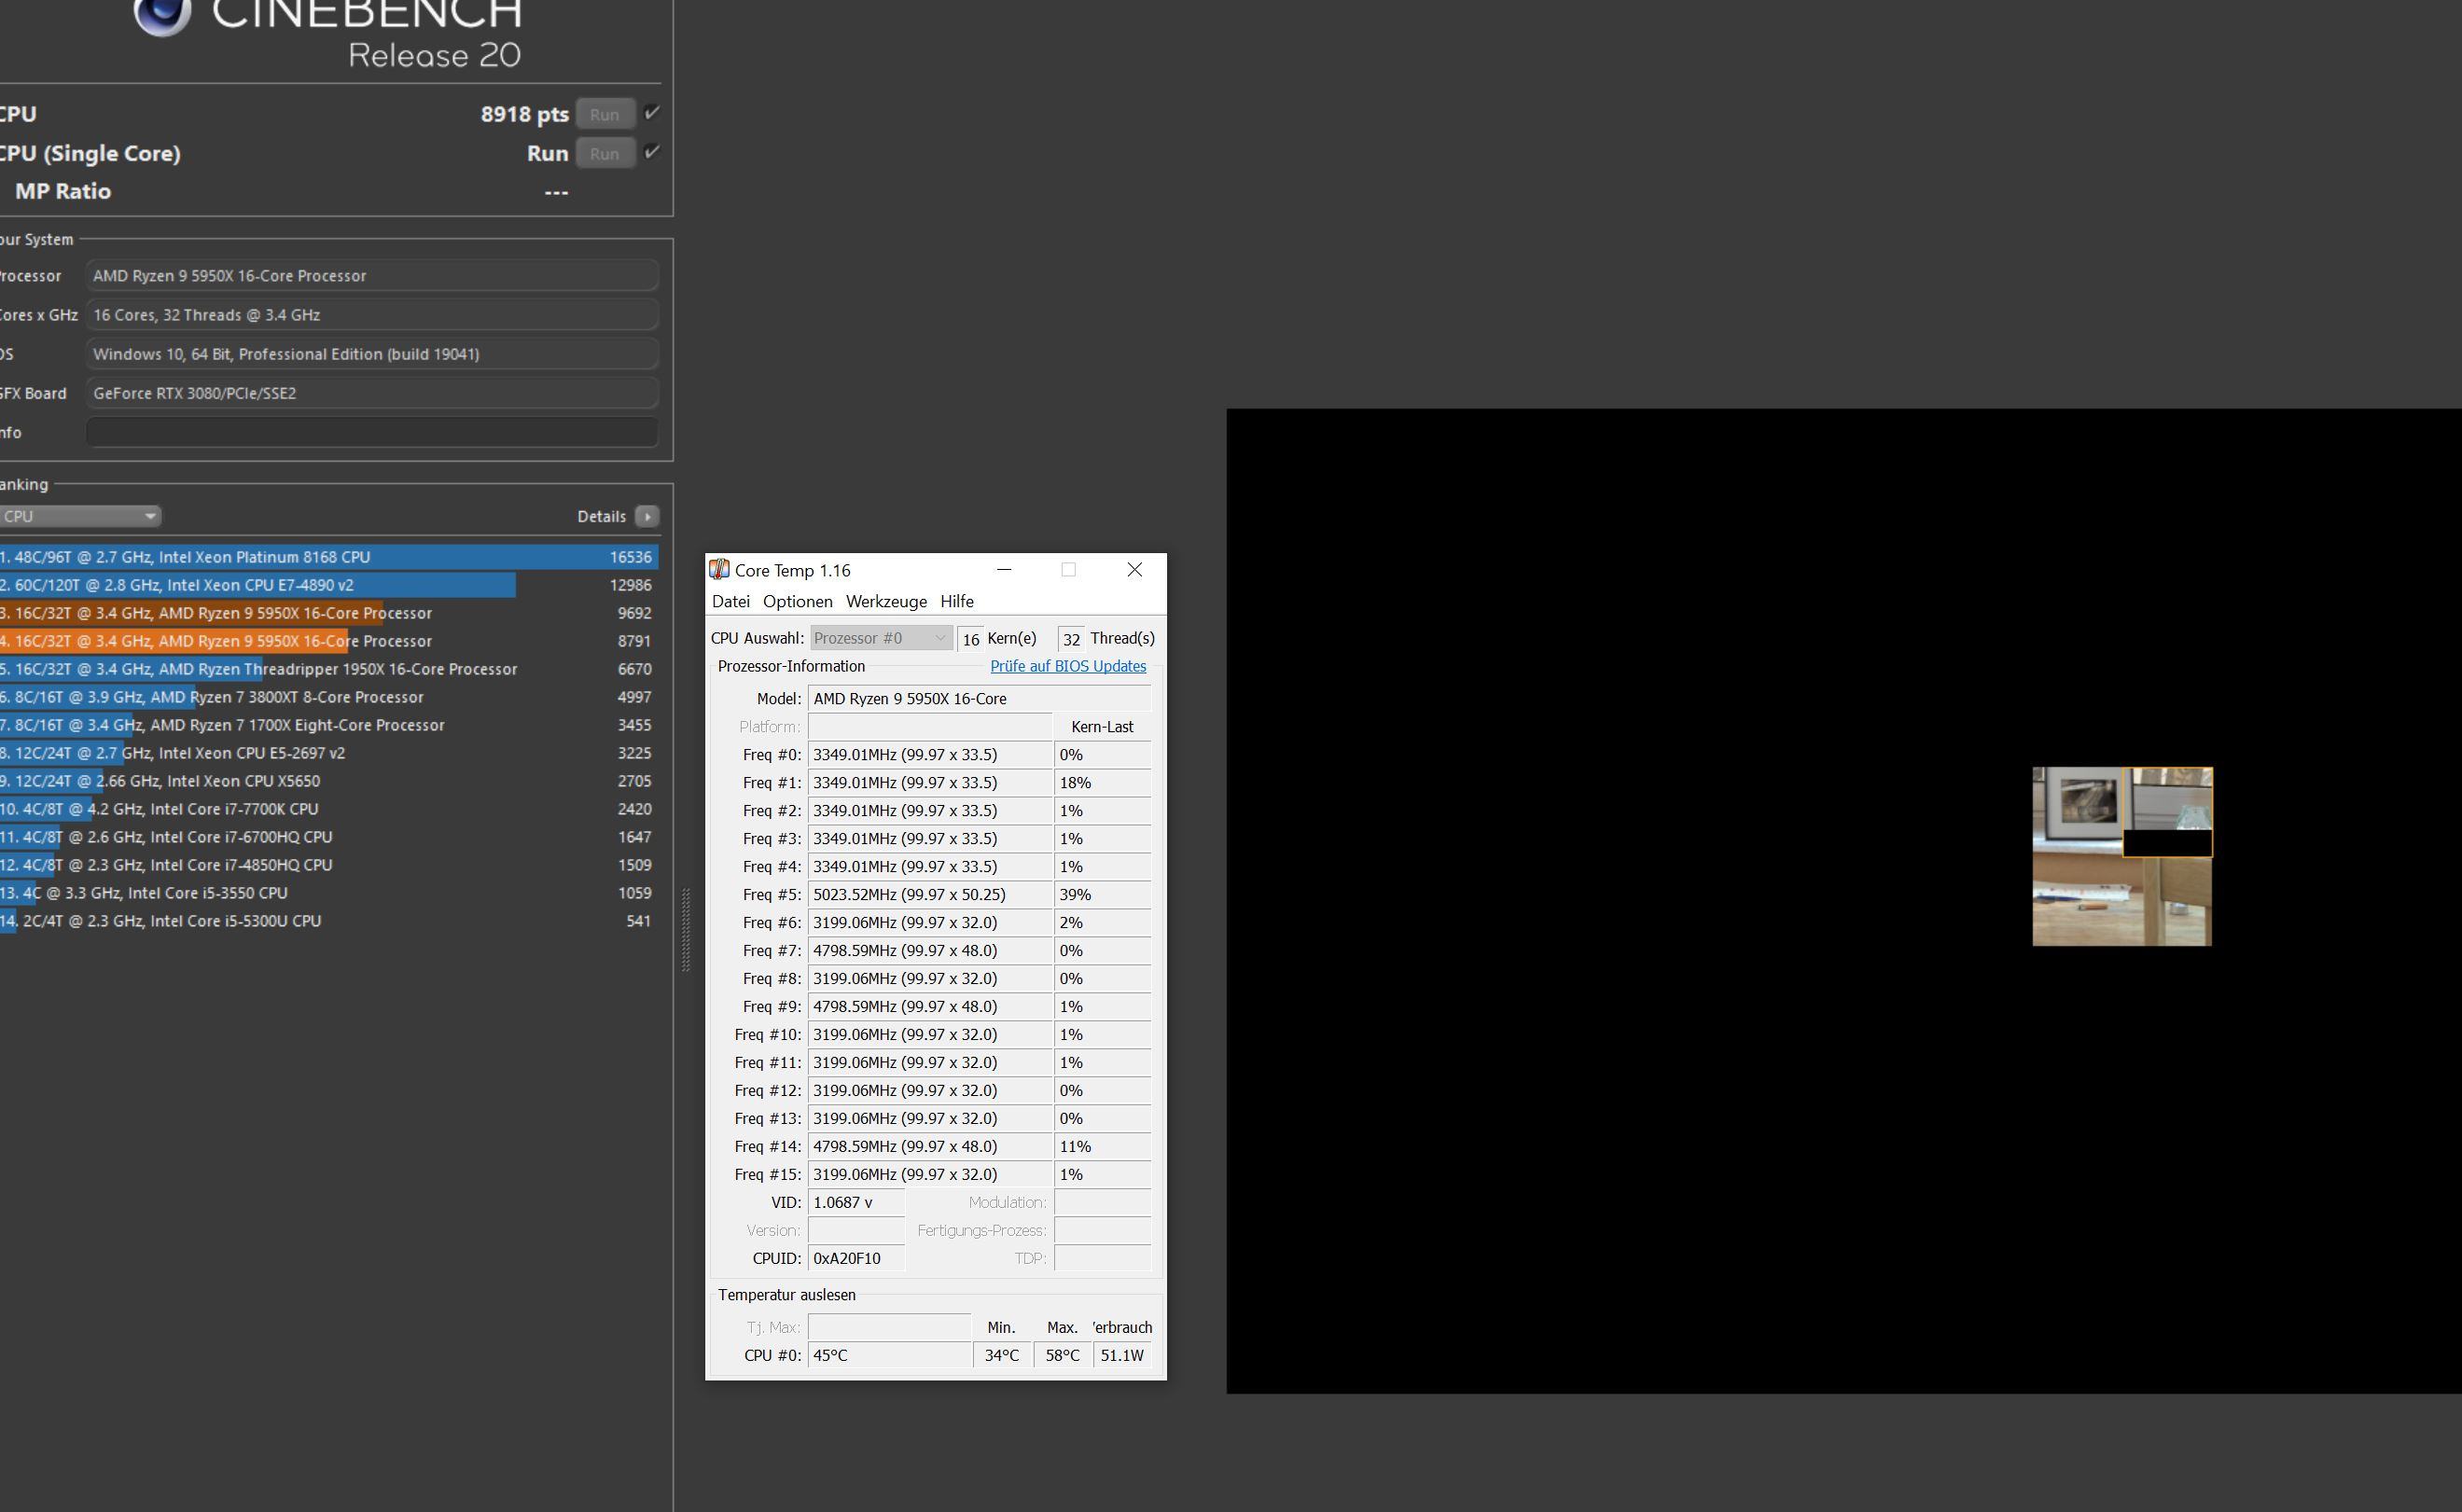Minimize the Core Temp window
Image resolution: width=2462 pixels, height=1512 pixels.
tap(1004, 570)
